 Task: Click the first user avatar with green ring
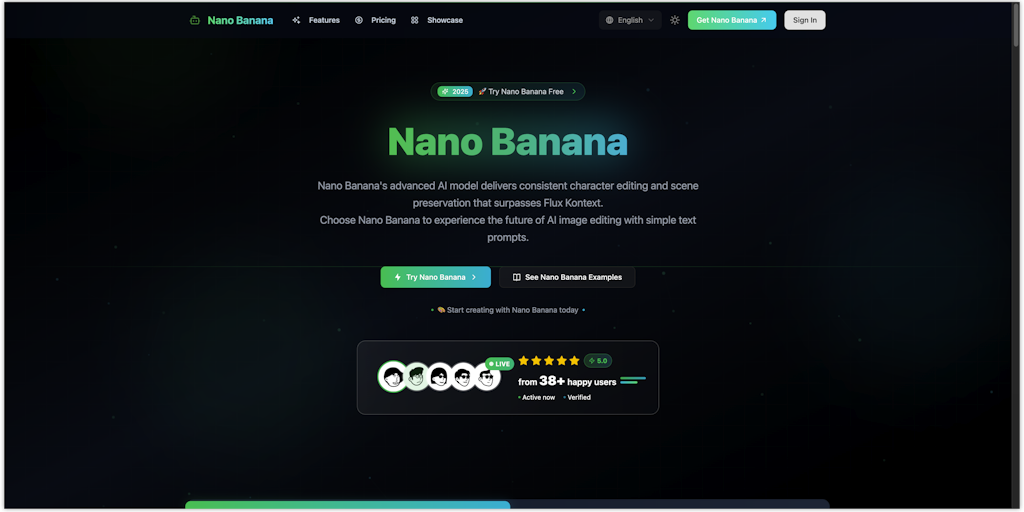click(x=393, y=376)
